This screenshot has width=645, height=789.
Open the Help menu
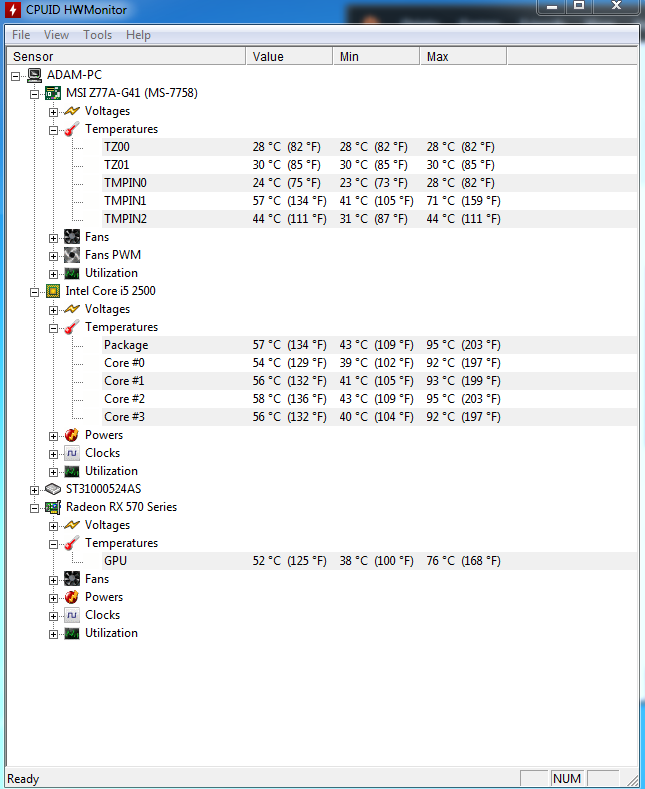(x=138, y=35)
